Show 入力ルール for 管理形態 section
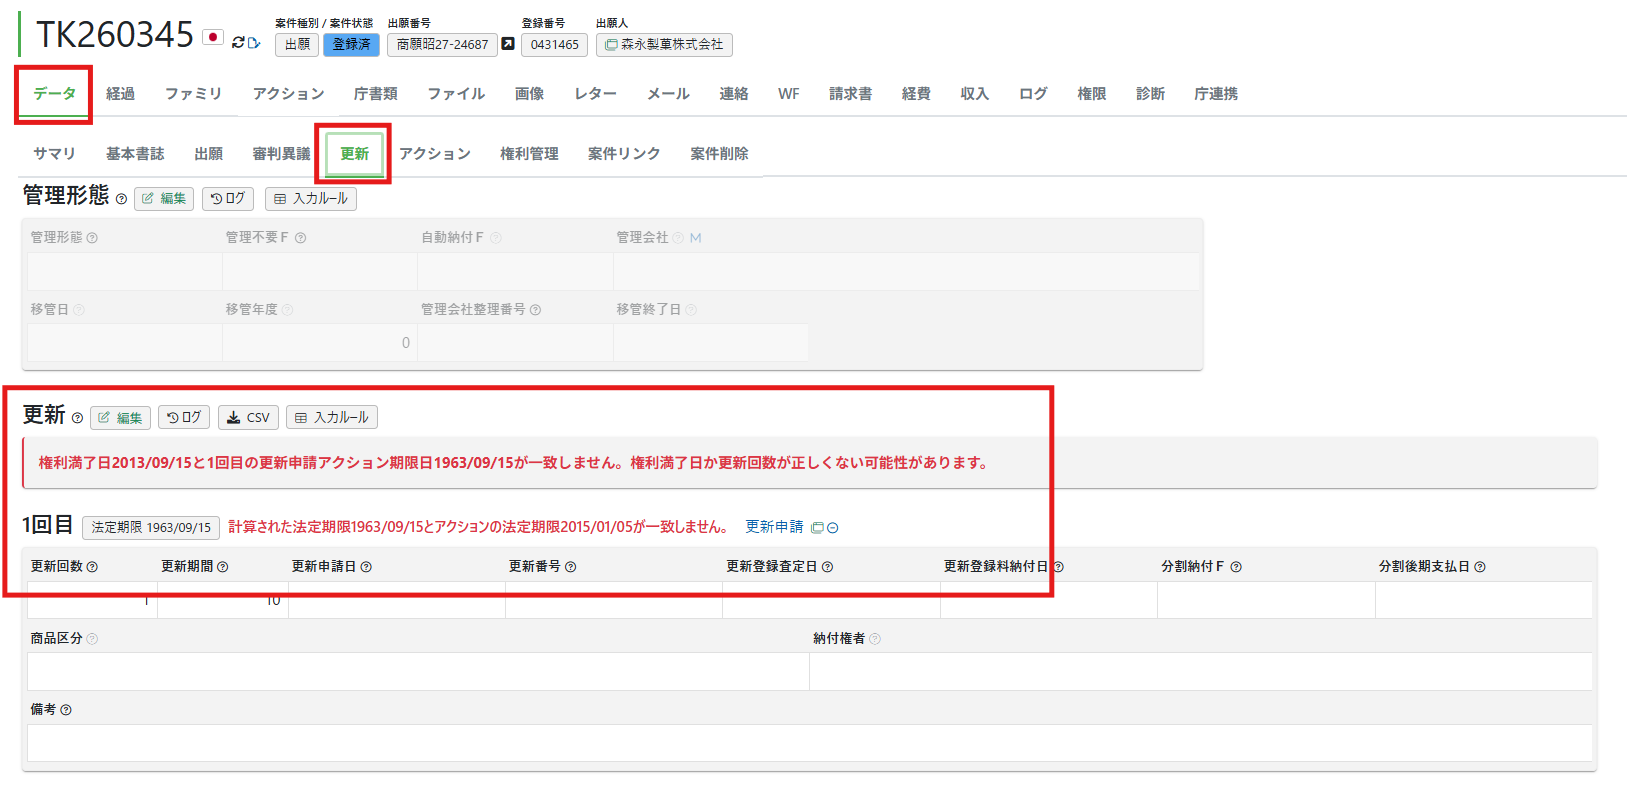 pyautogui.click(x=310, y=198)
